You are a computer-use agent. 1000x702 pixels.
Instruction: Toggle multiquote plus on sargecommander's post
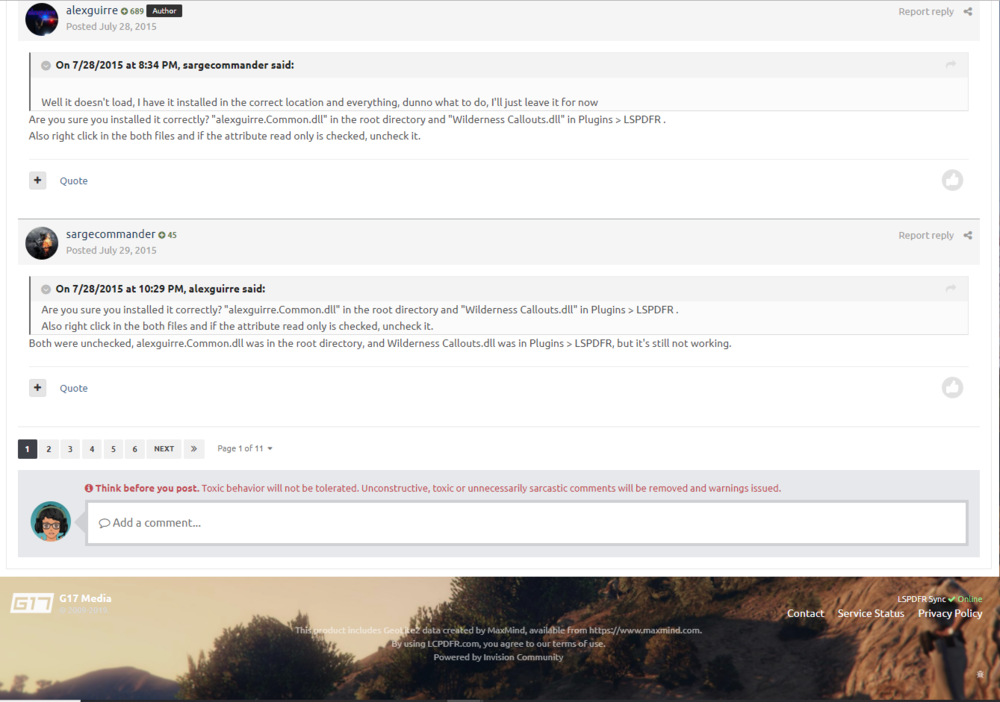click(38, 388)
